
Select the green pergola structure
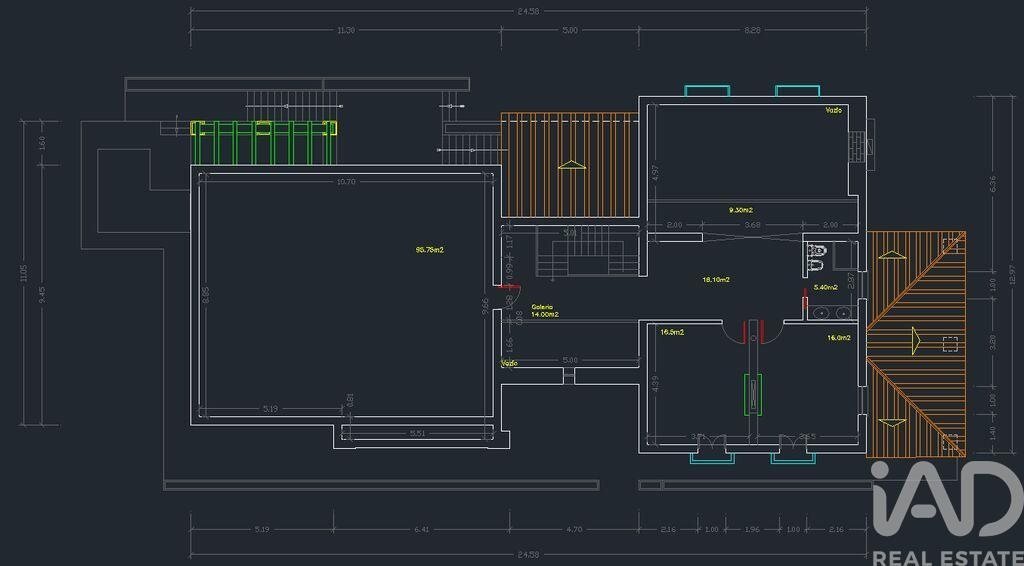pyautogui.click(x=263, y=142)
